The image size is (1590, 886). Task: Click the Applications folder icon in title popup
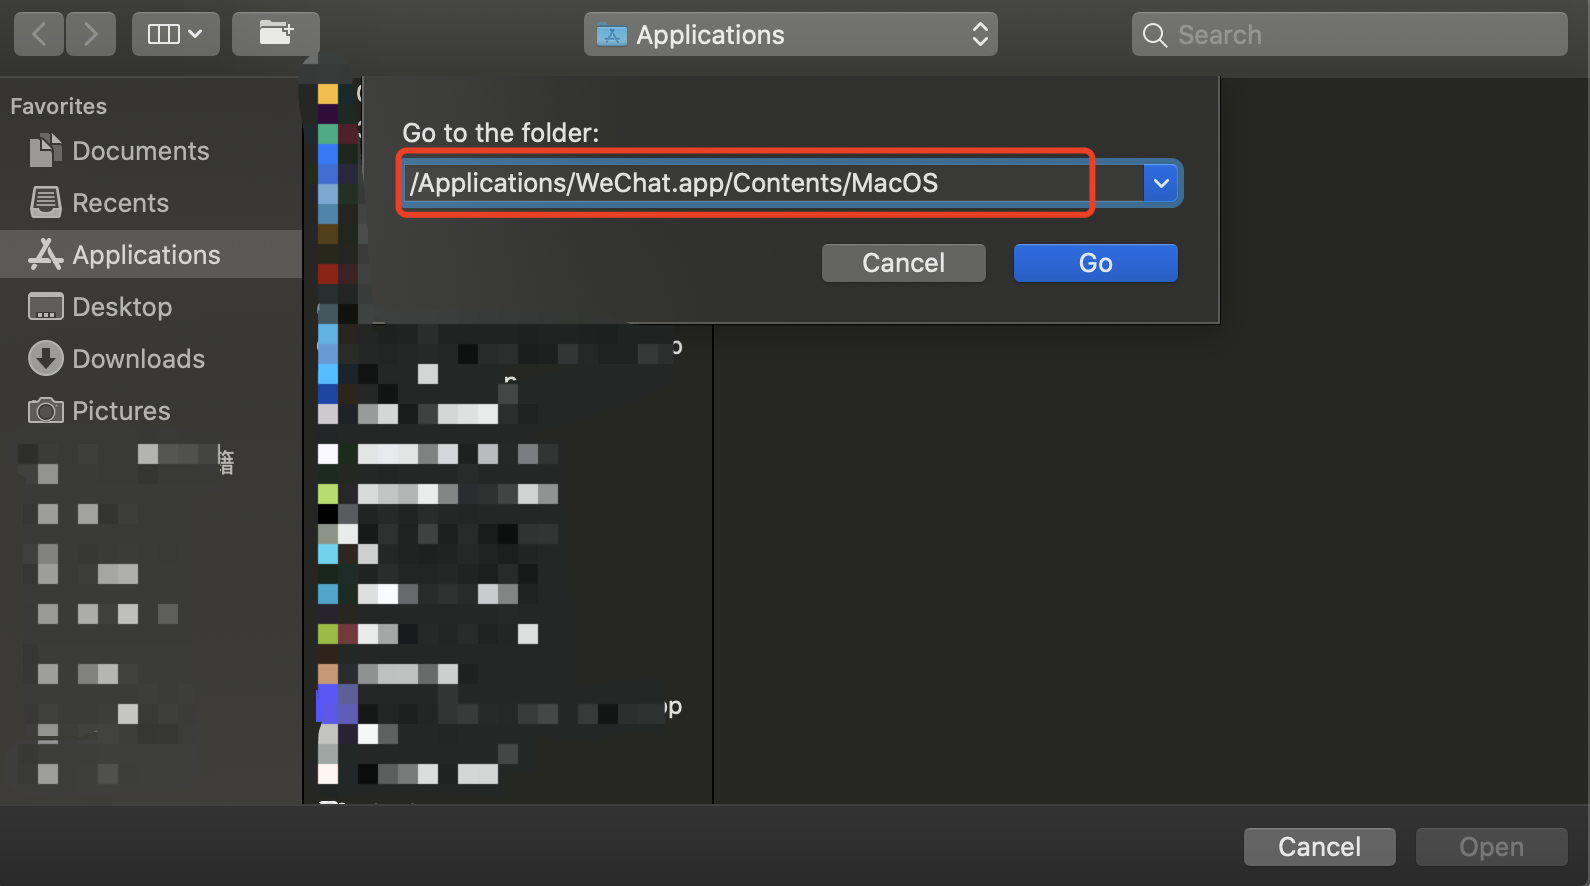click(x=612, y=35)
